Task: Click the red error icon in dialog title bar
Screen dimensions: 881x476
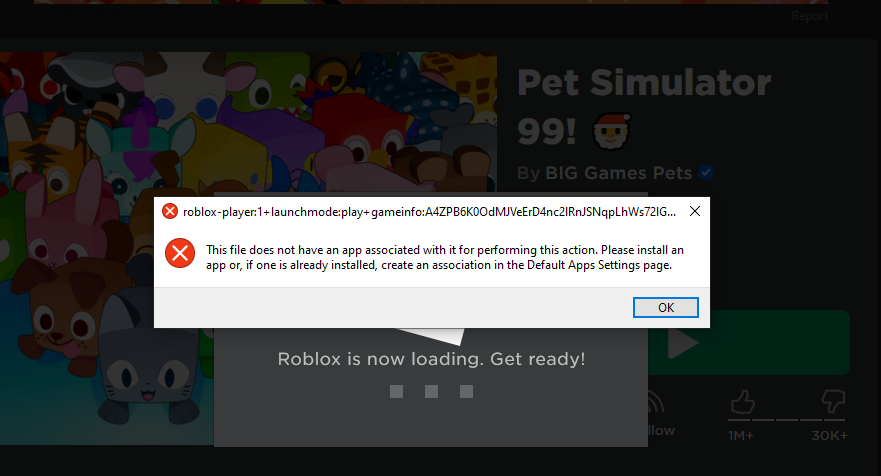Action: [170, 211]
